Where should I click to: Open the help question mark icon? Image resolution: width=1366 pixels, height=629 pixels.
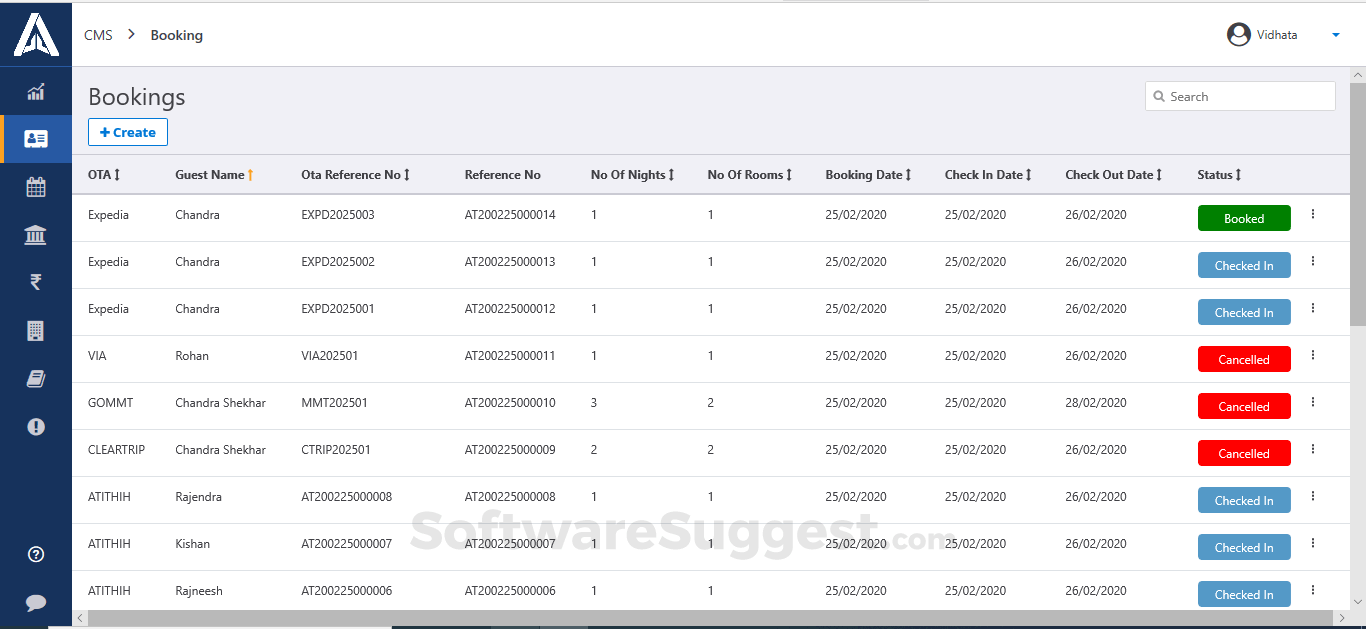click(36, 554)
